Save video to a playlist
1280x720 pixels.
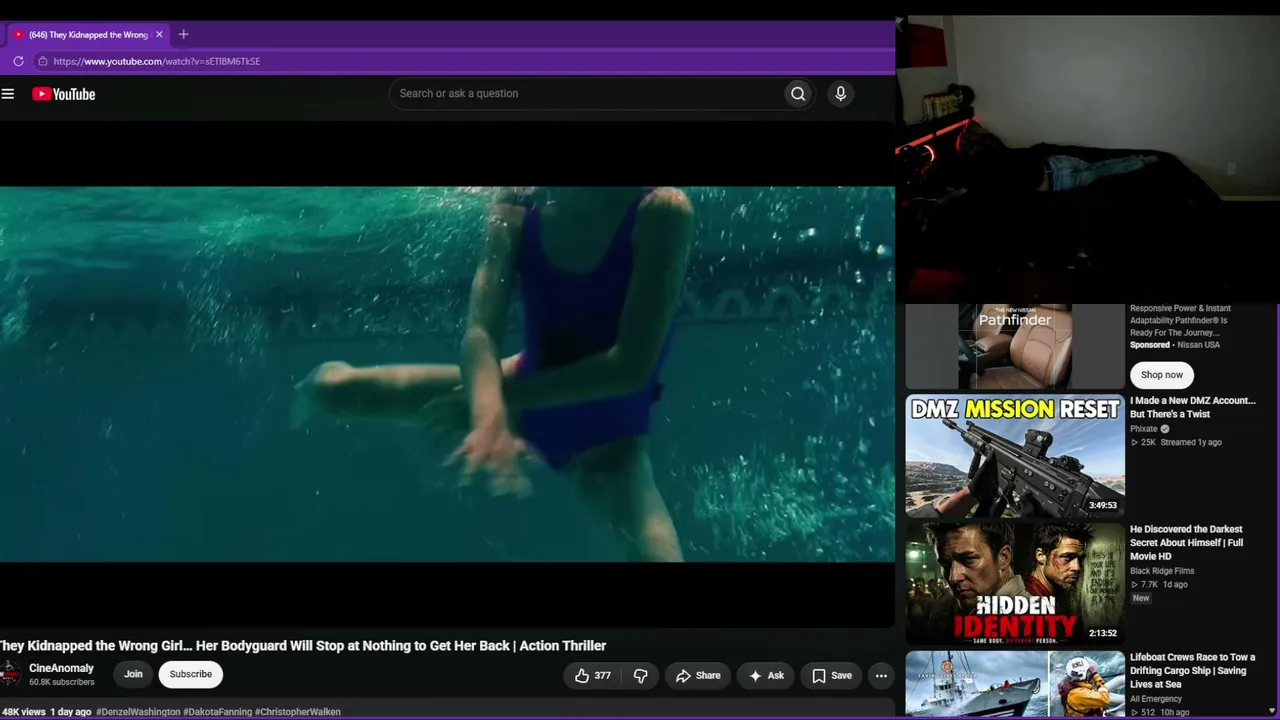click(x=832, y=676)
